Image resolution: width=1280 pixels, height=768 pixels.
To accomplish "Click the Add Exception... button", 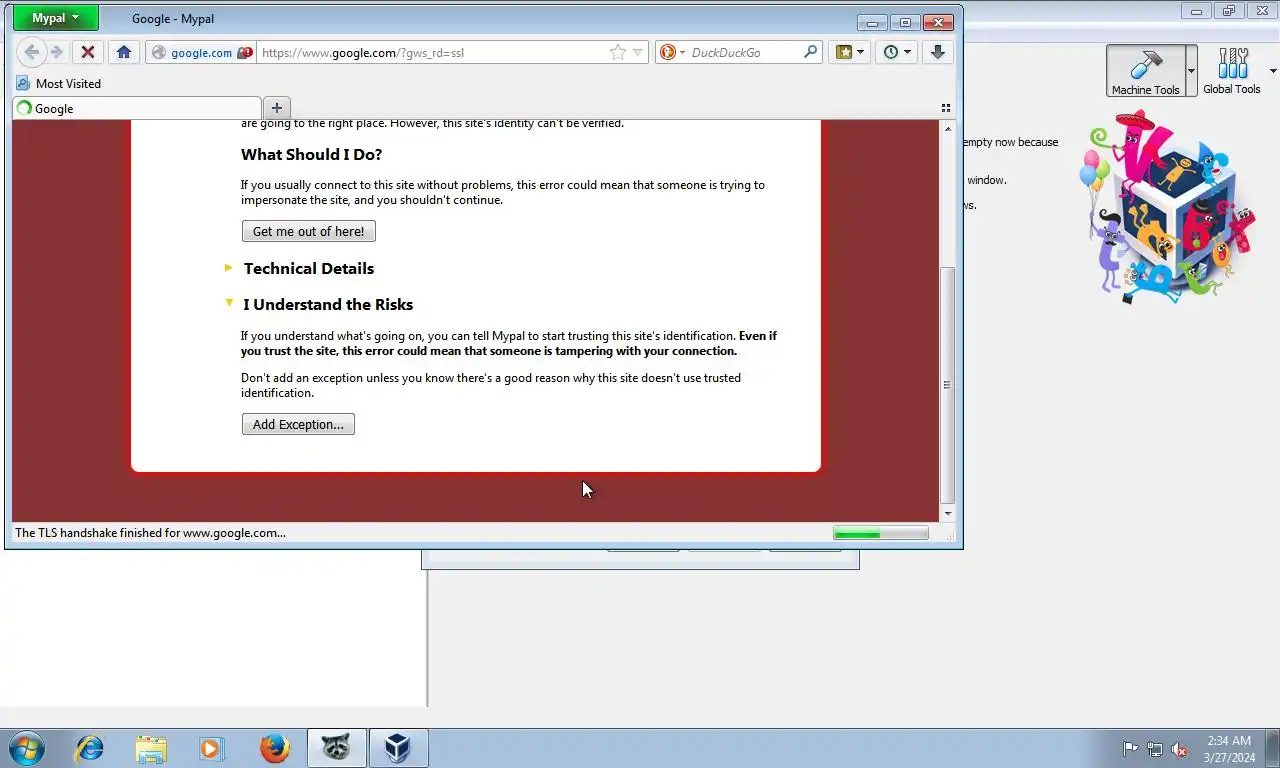I will 298,424.
